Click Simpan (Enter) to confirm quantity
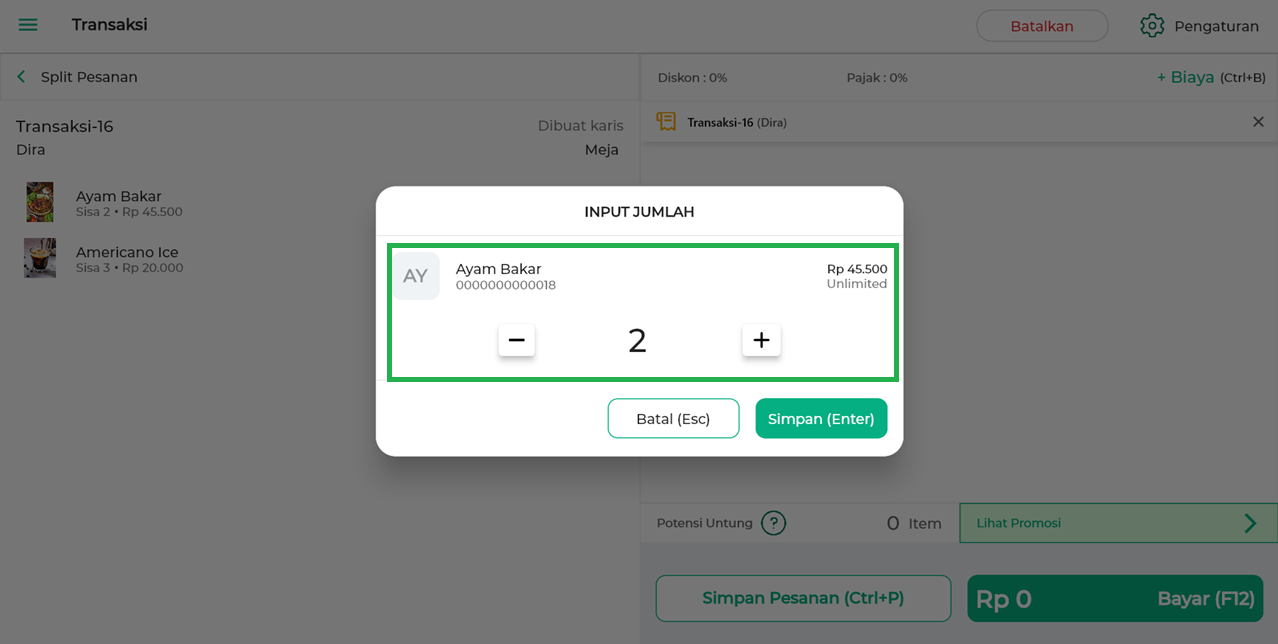This screenshot has width=1278, height=644. pos(821,418)
